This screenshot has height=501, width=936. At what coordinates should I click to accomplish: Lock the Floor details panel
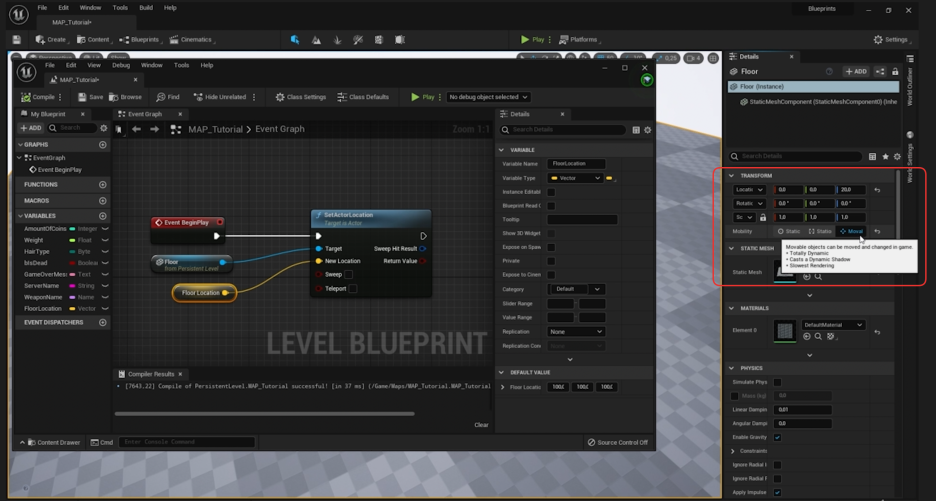click(895, 72)
